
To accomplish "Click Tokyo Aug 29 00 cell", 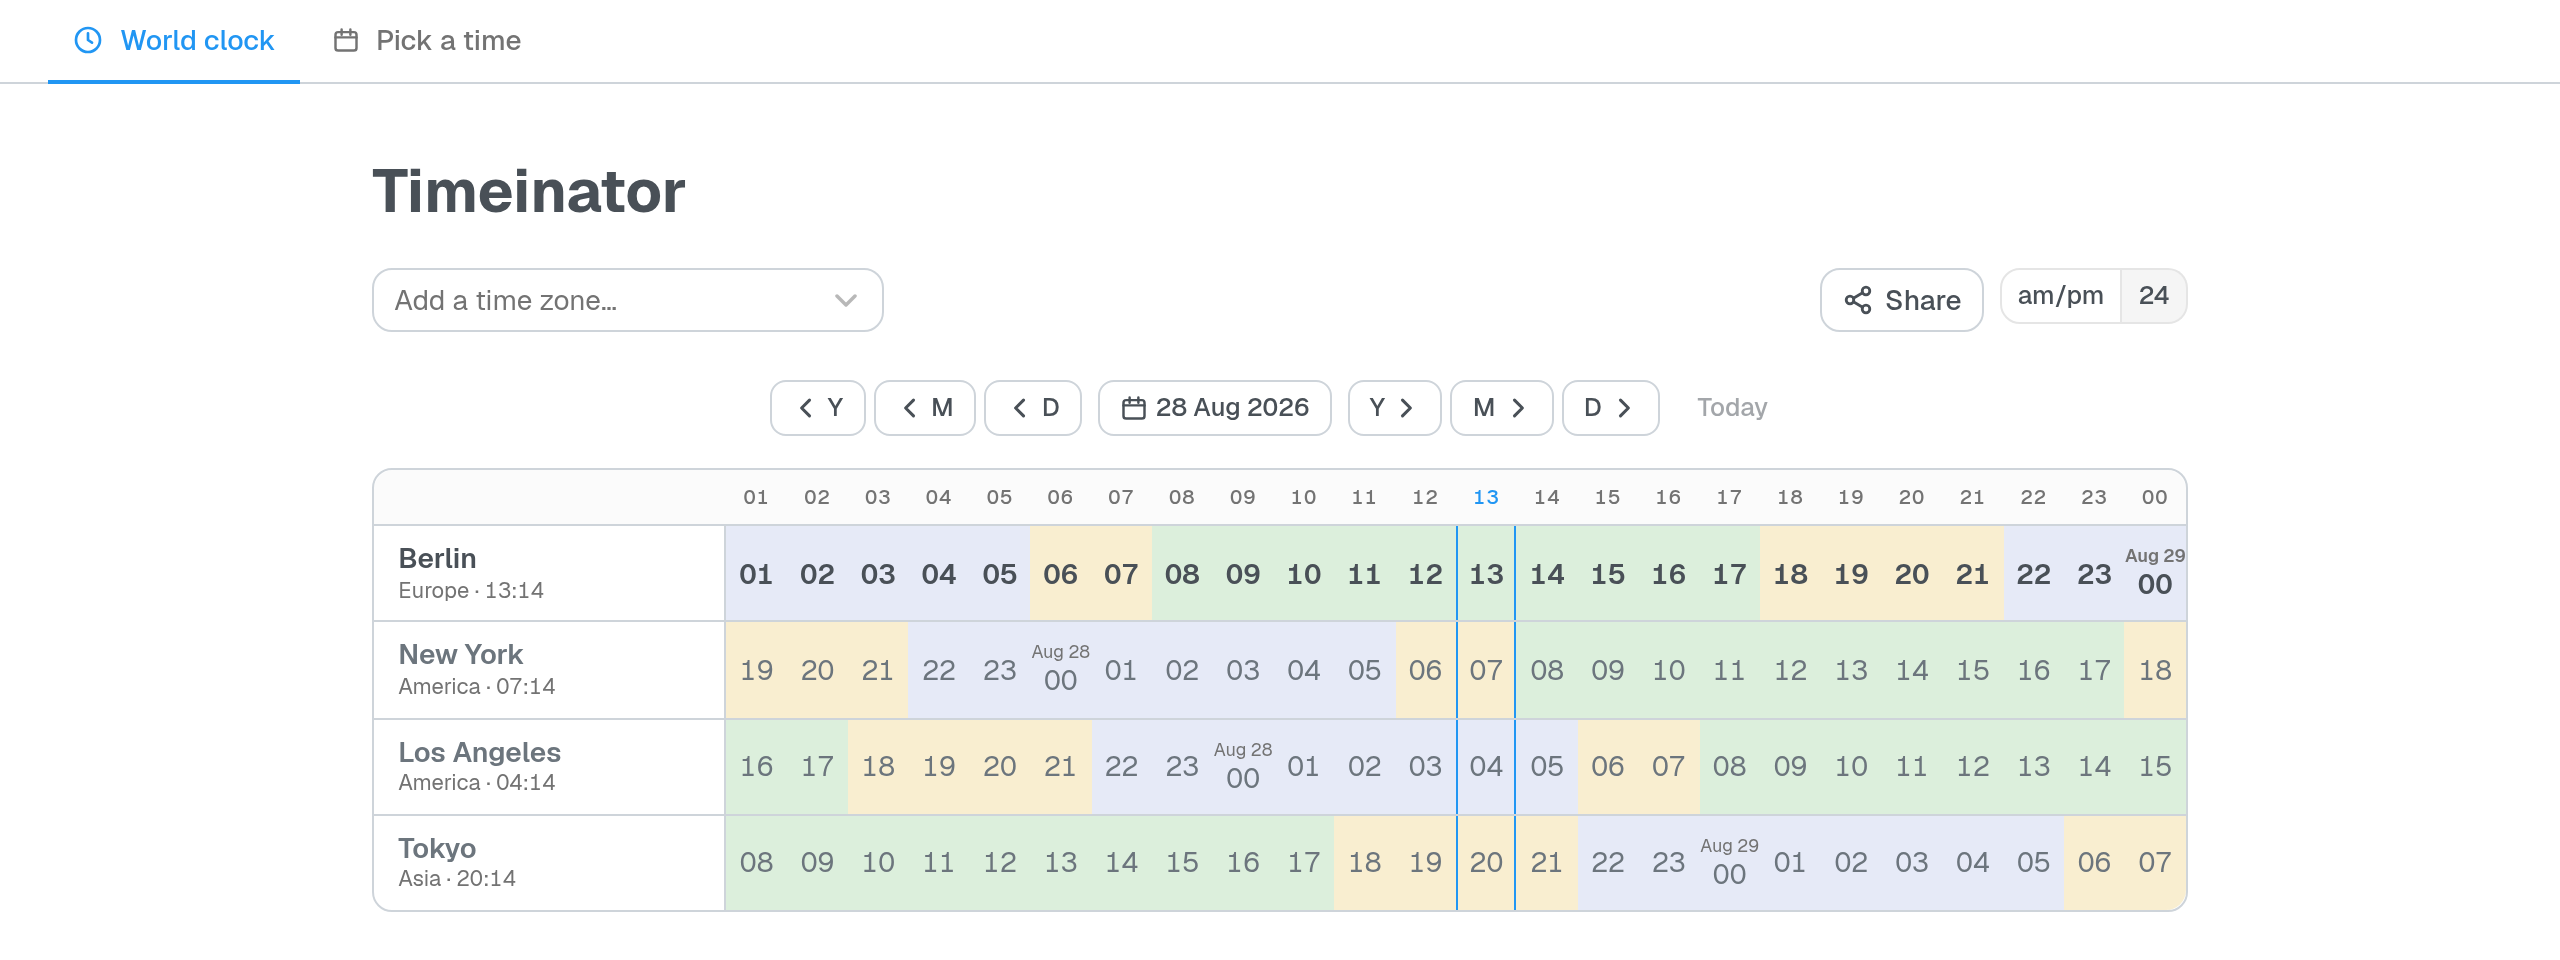I will pos(1729,863).
